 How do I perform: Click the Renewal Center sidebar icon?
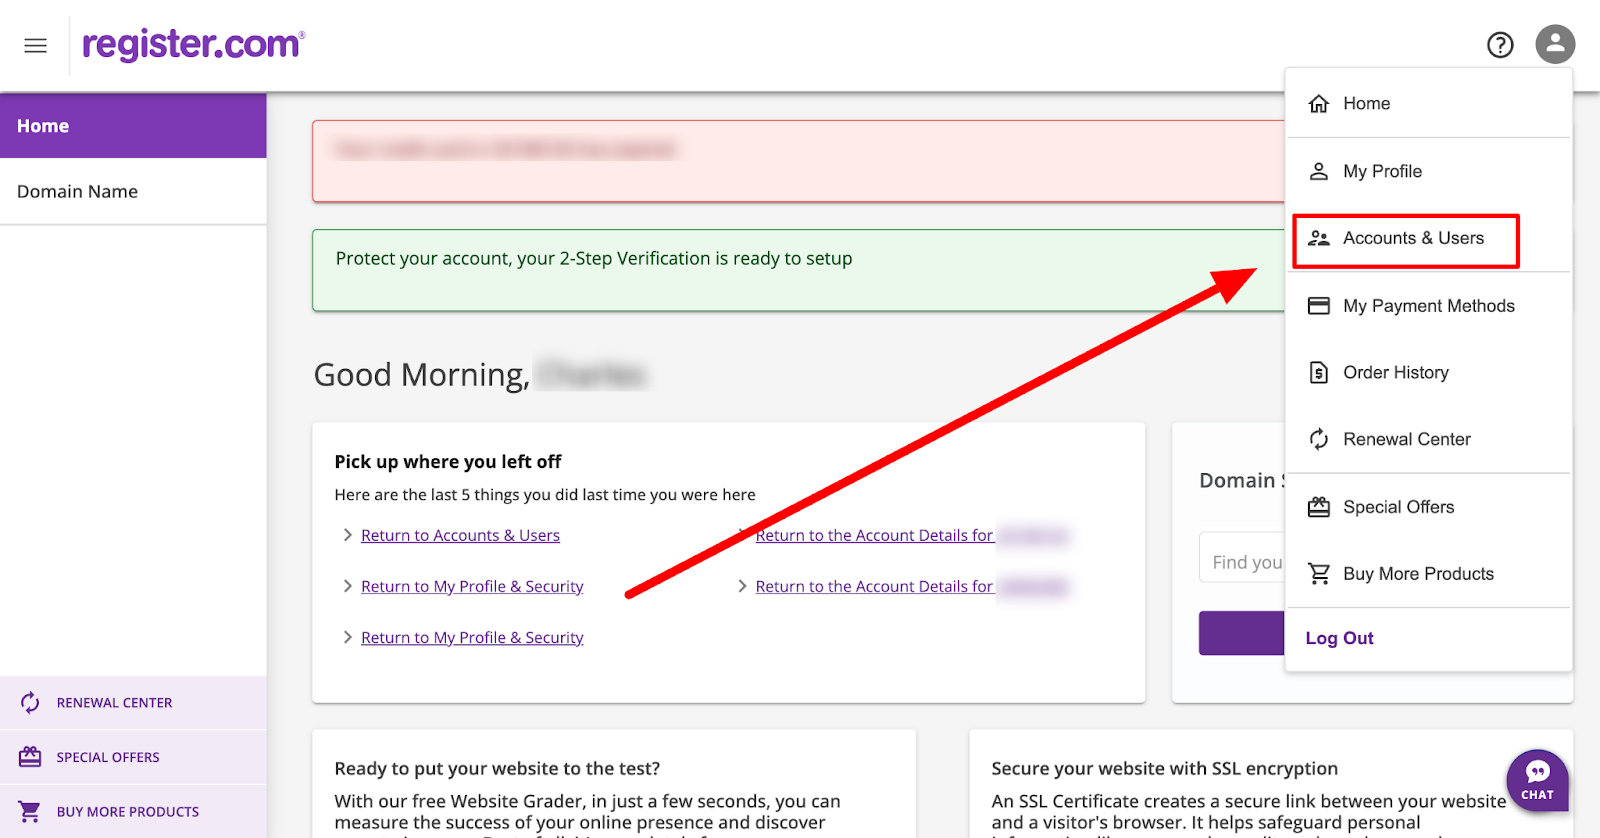pyautogui.click(x=30, y=703)
